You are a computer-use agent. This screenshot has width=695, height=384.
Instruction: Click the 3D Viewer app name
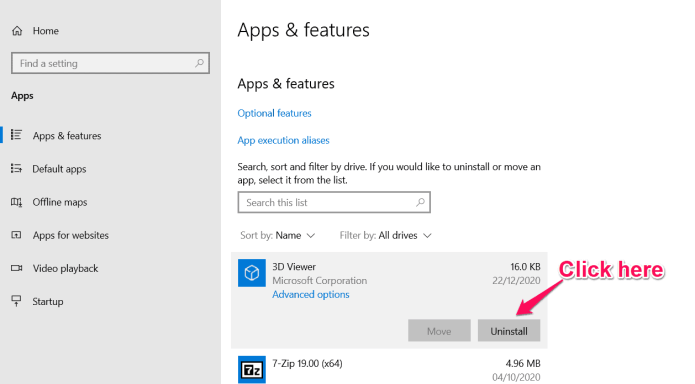point(294,267)
